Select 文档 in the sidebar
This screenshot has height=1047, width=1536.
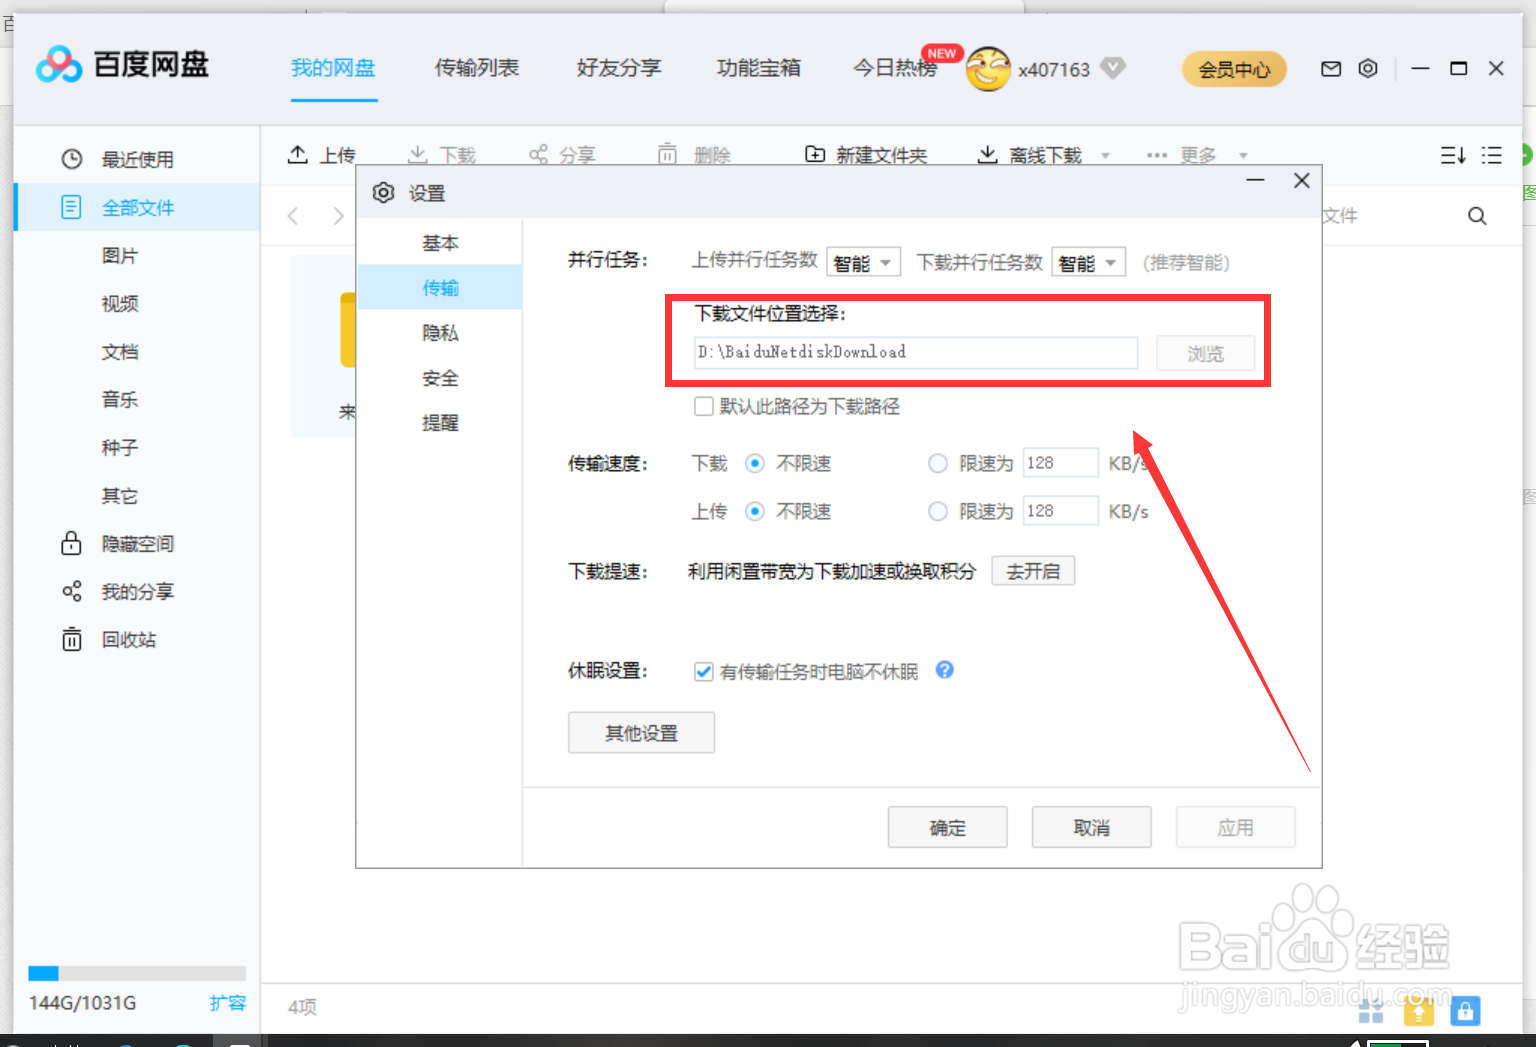120,351
